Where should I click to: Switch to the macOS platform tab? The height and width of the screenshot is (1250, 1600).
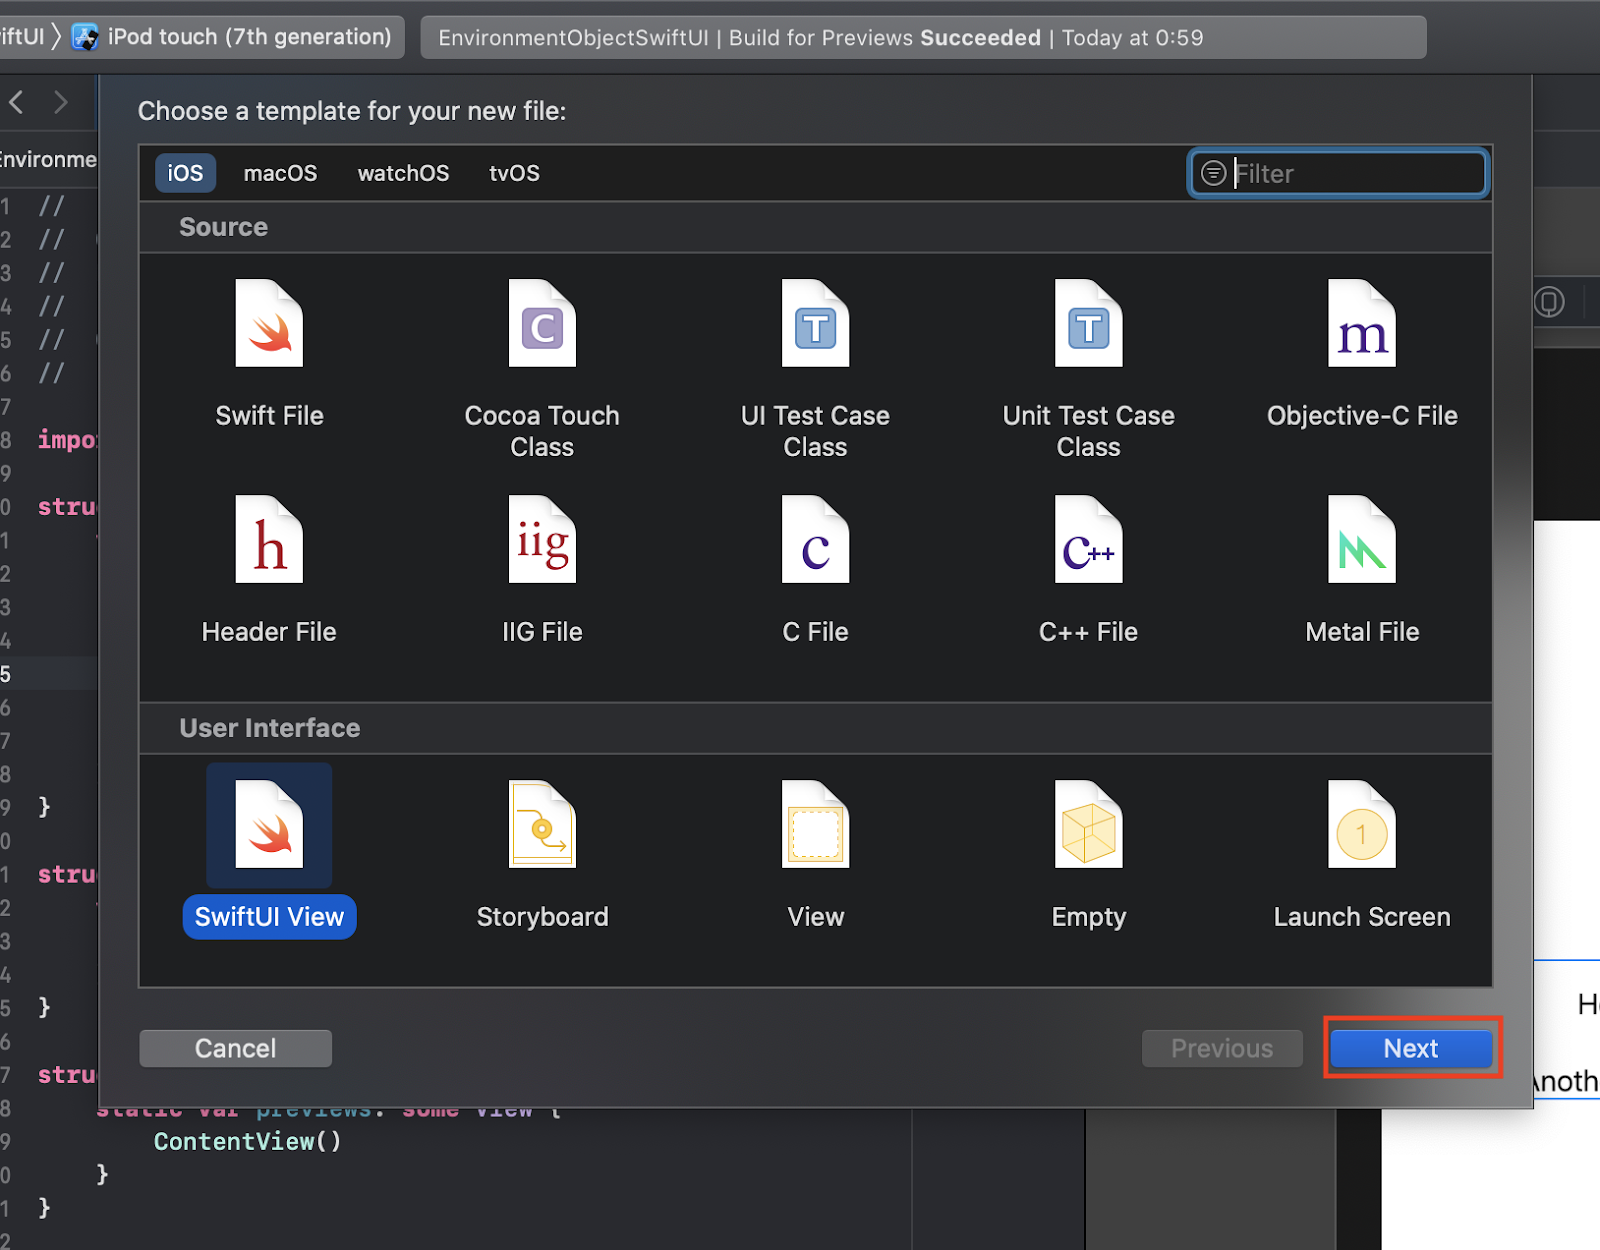click(x=280, y=173)
